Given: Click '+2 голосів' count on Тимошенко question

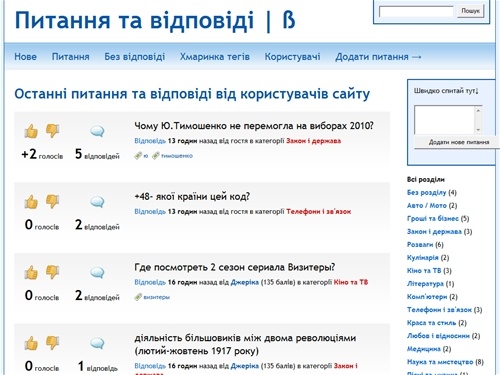Looking at the screenshot, I should tap(42, 154).
